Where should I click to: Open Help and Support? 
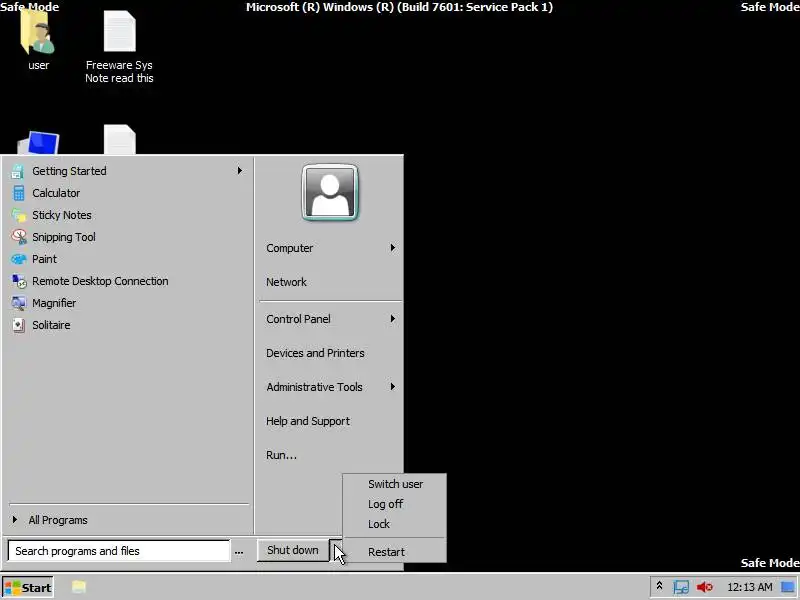(x=308, y=421)
